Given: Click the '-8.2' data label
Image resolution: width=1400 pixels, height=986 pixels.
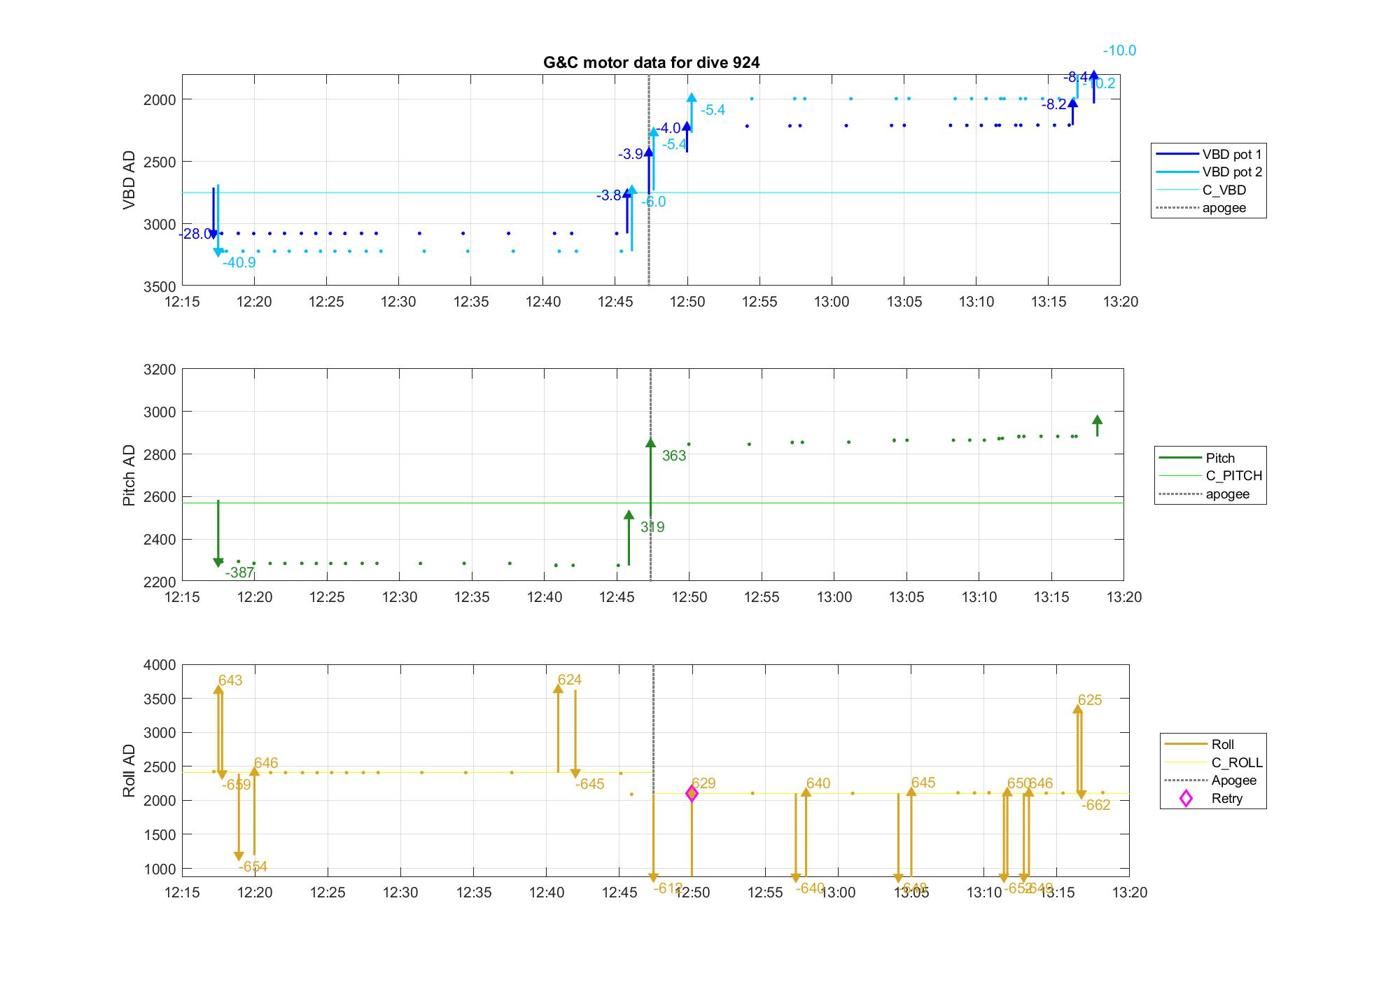Looking at the screenshot, I should (x=1054, y=105).
